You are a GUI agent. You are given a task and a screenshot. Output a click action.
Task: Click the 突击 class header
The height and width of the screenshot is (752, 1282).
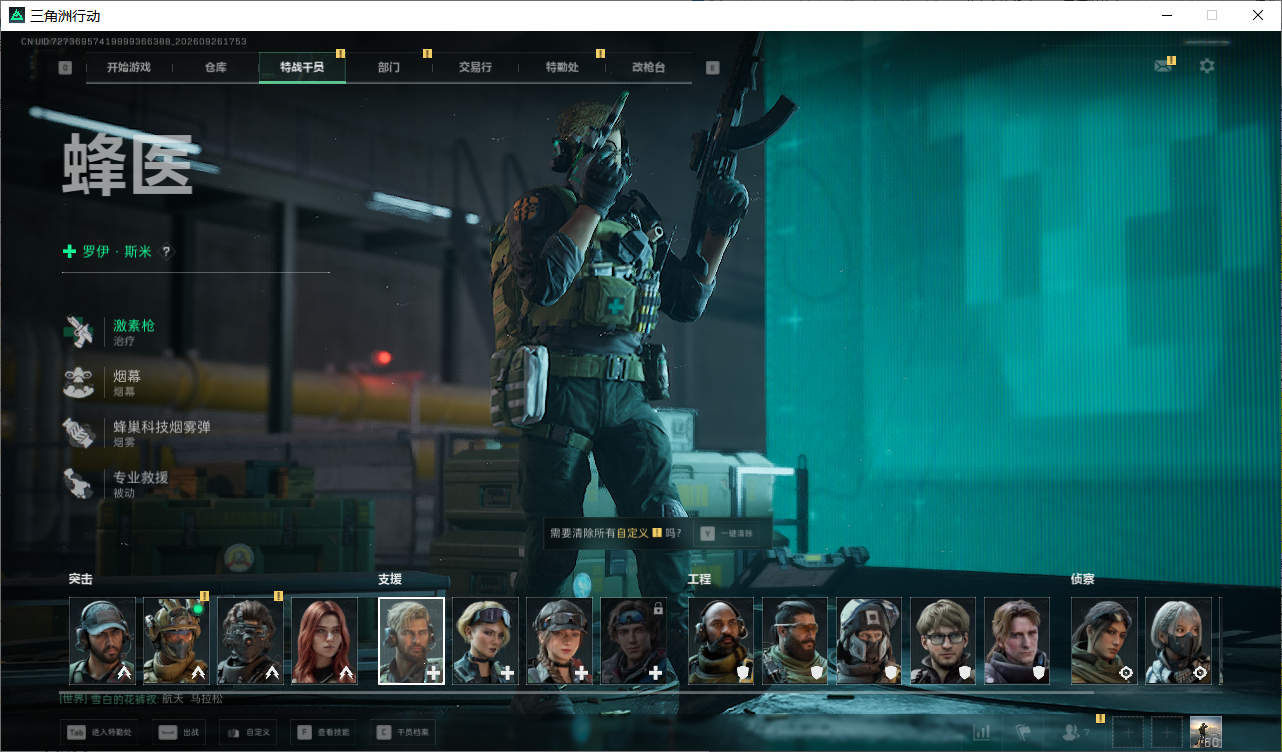coord(81,579)
